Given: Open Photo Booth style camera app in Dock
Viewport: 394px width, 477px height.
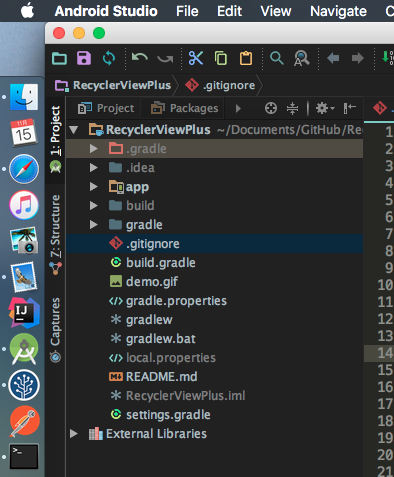Looking at the screenshot, I should click(24, 240).
